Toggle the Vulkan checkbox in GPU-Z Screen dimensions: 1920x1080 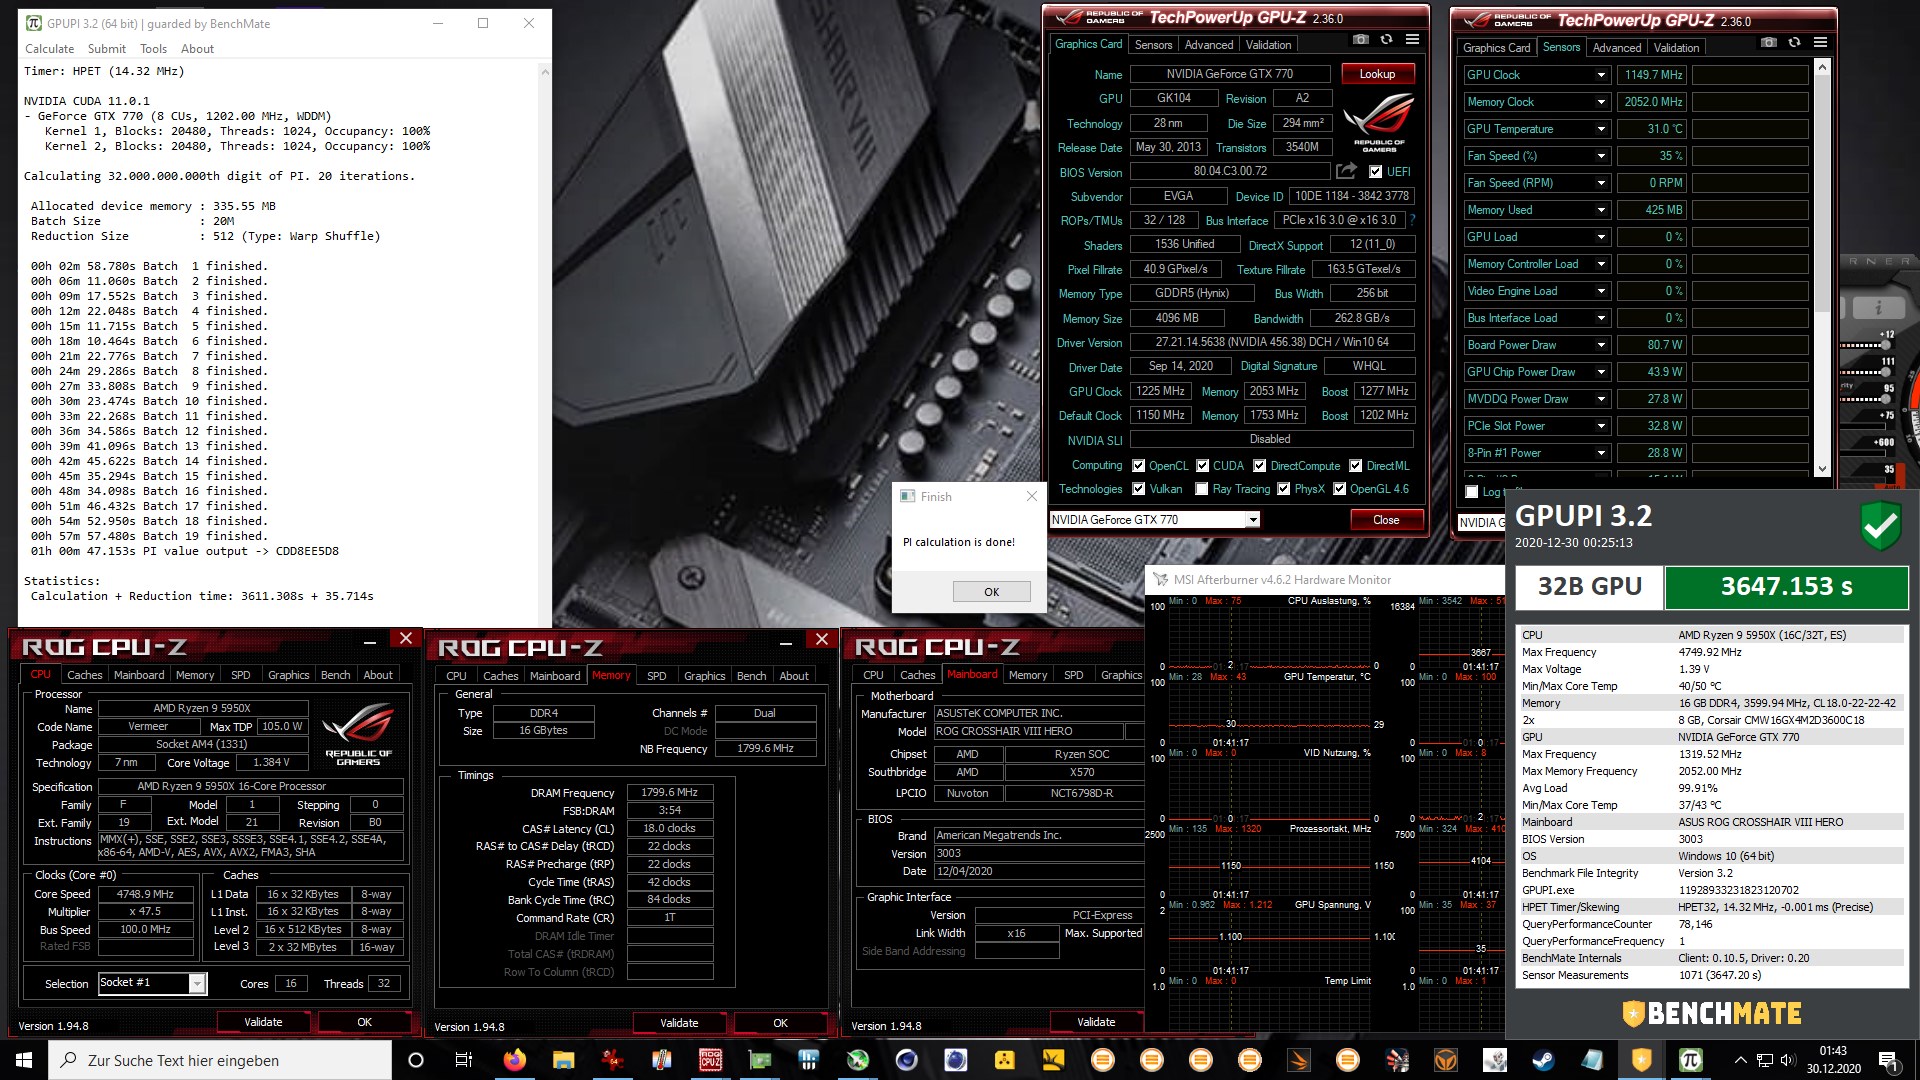click(1138, 489)
